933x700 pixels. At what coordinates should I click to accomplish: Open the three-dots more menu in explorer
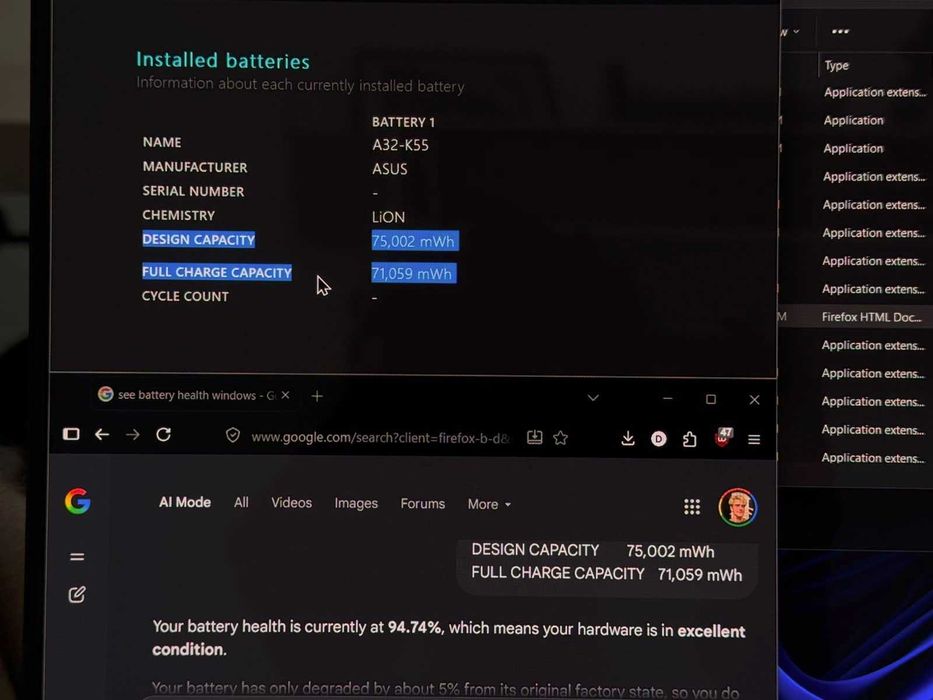tap(840, 32)
